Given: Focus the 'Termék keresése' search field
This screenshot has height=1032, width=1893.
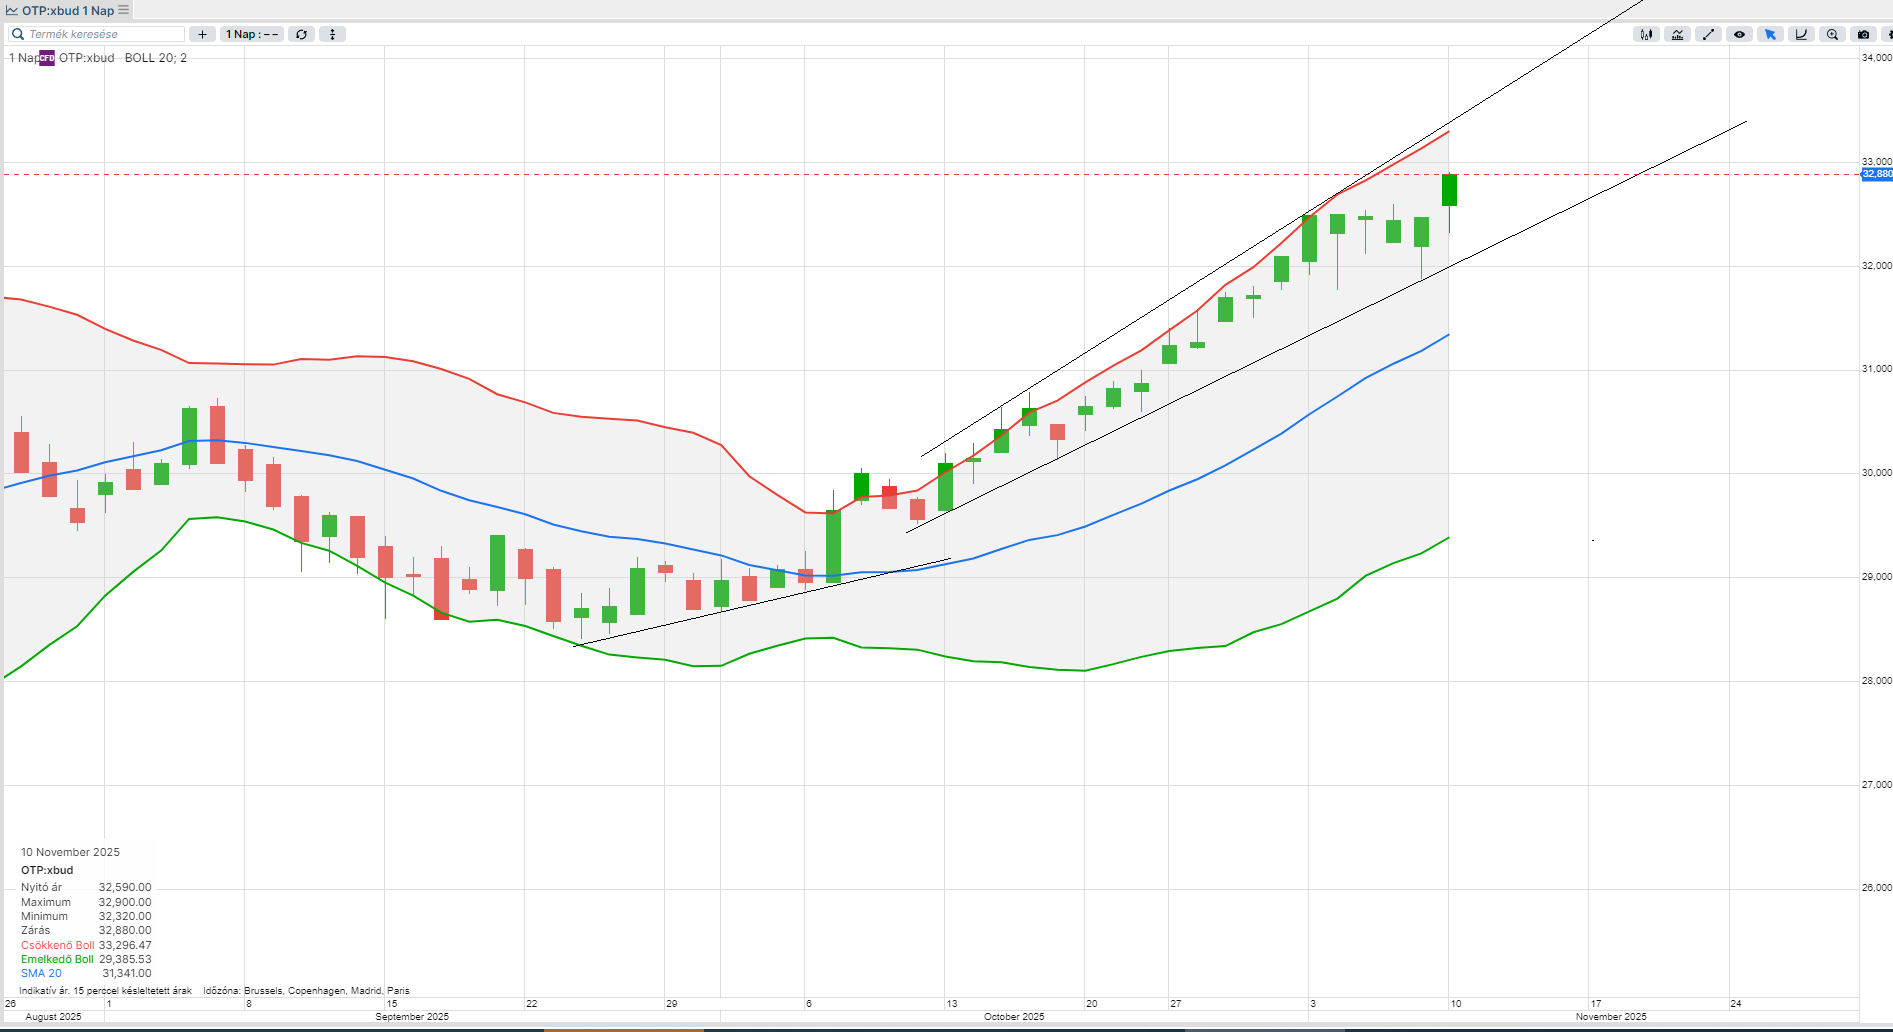Looking at the screenshot, I should (x=100, y=34).
